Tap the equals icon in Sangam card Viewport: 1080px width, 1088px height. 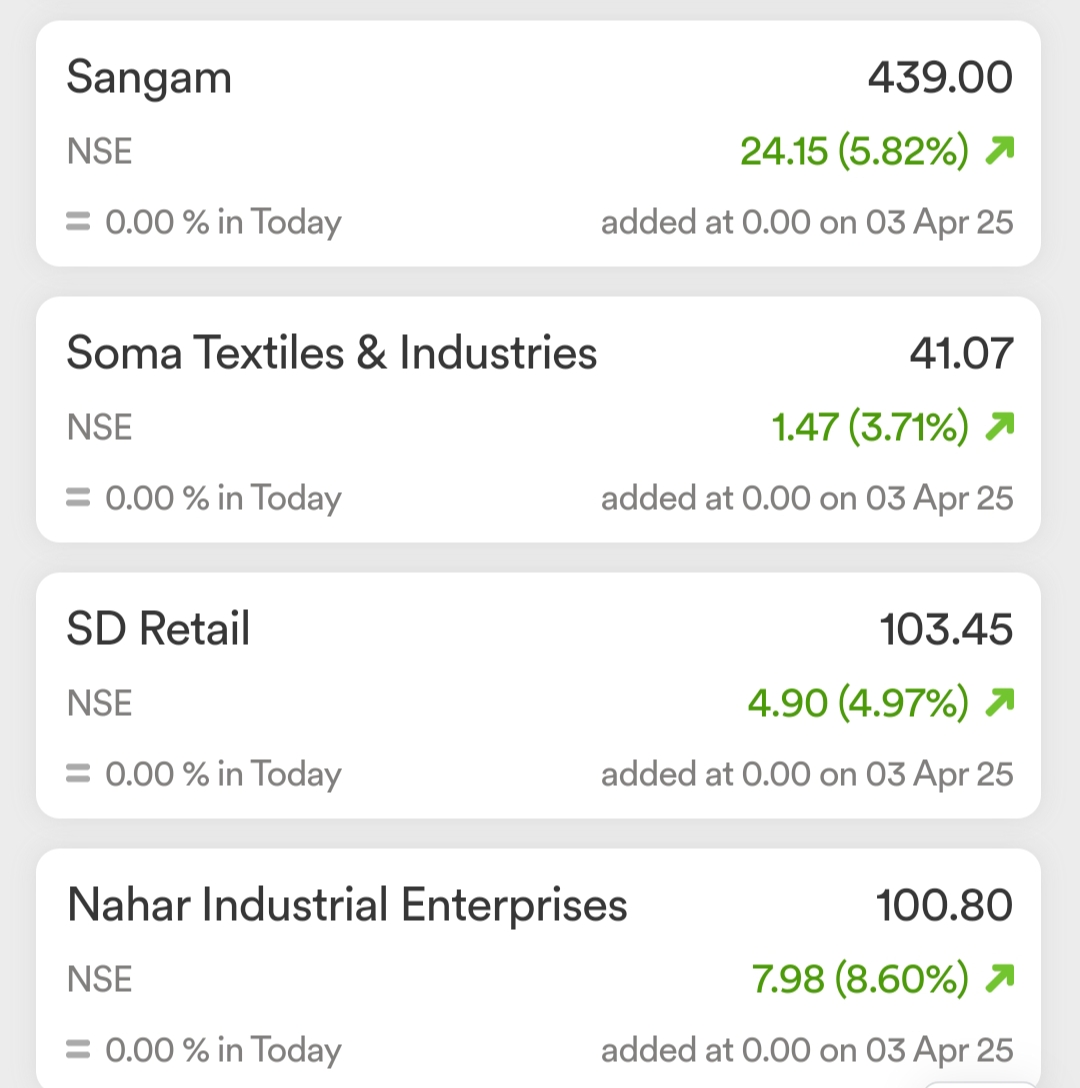[x=78, y=222]
